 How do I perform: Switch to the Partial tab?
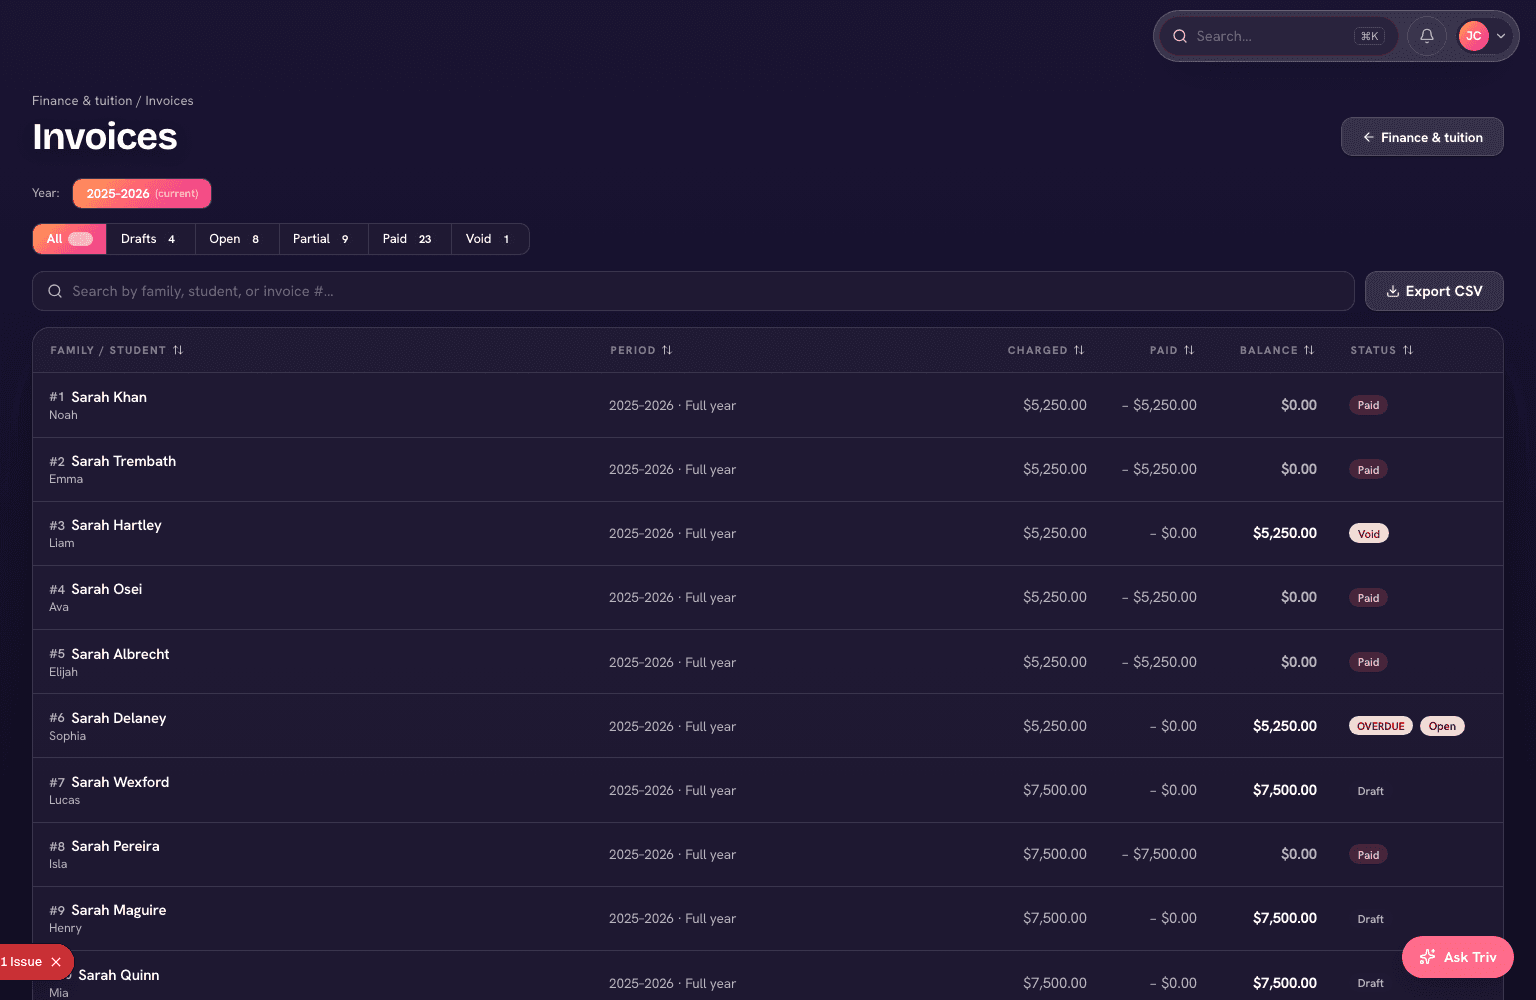(x=323, y=239)
